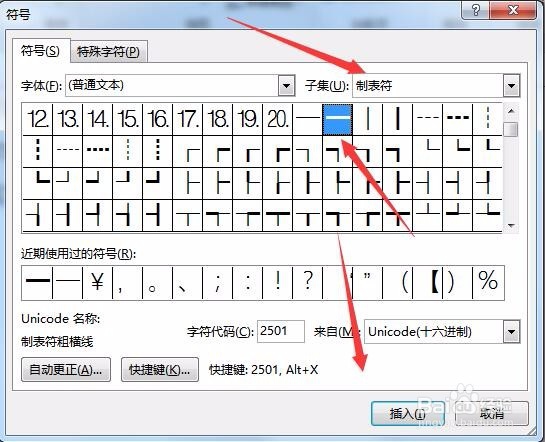This screenshot has height=442, width=545.
Task: Choose the '20.' symbol cell
Action: pyautogui.click(x=278, y=119)
